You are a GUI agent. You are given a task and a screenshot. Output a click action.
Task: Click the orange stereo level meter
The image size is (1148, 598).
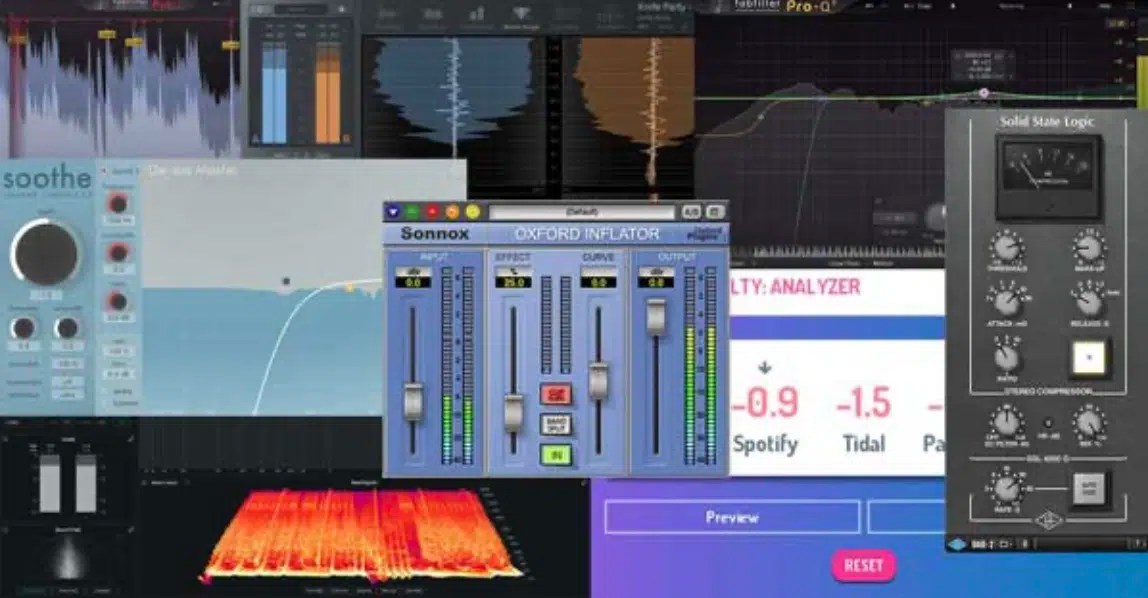pos(328,93)
